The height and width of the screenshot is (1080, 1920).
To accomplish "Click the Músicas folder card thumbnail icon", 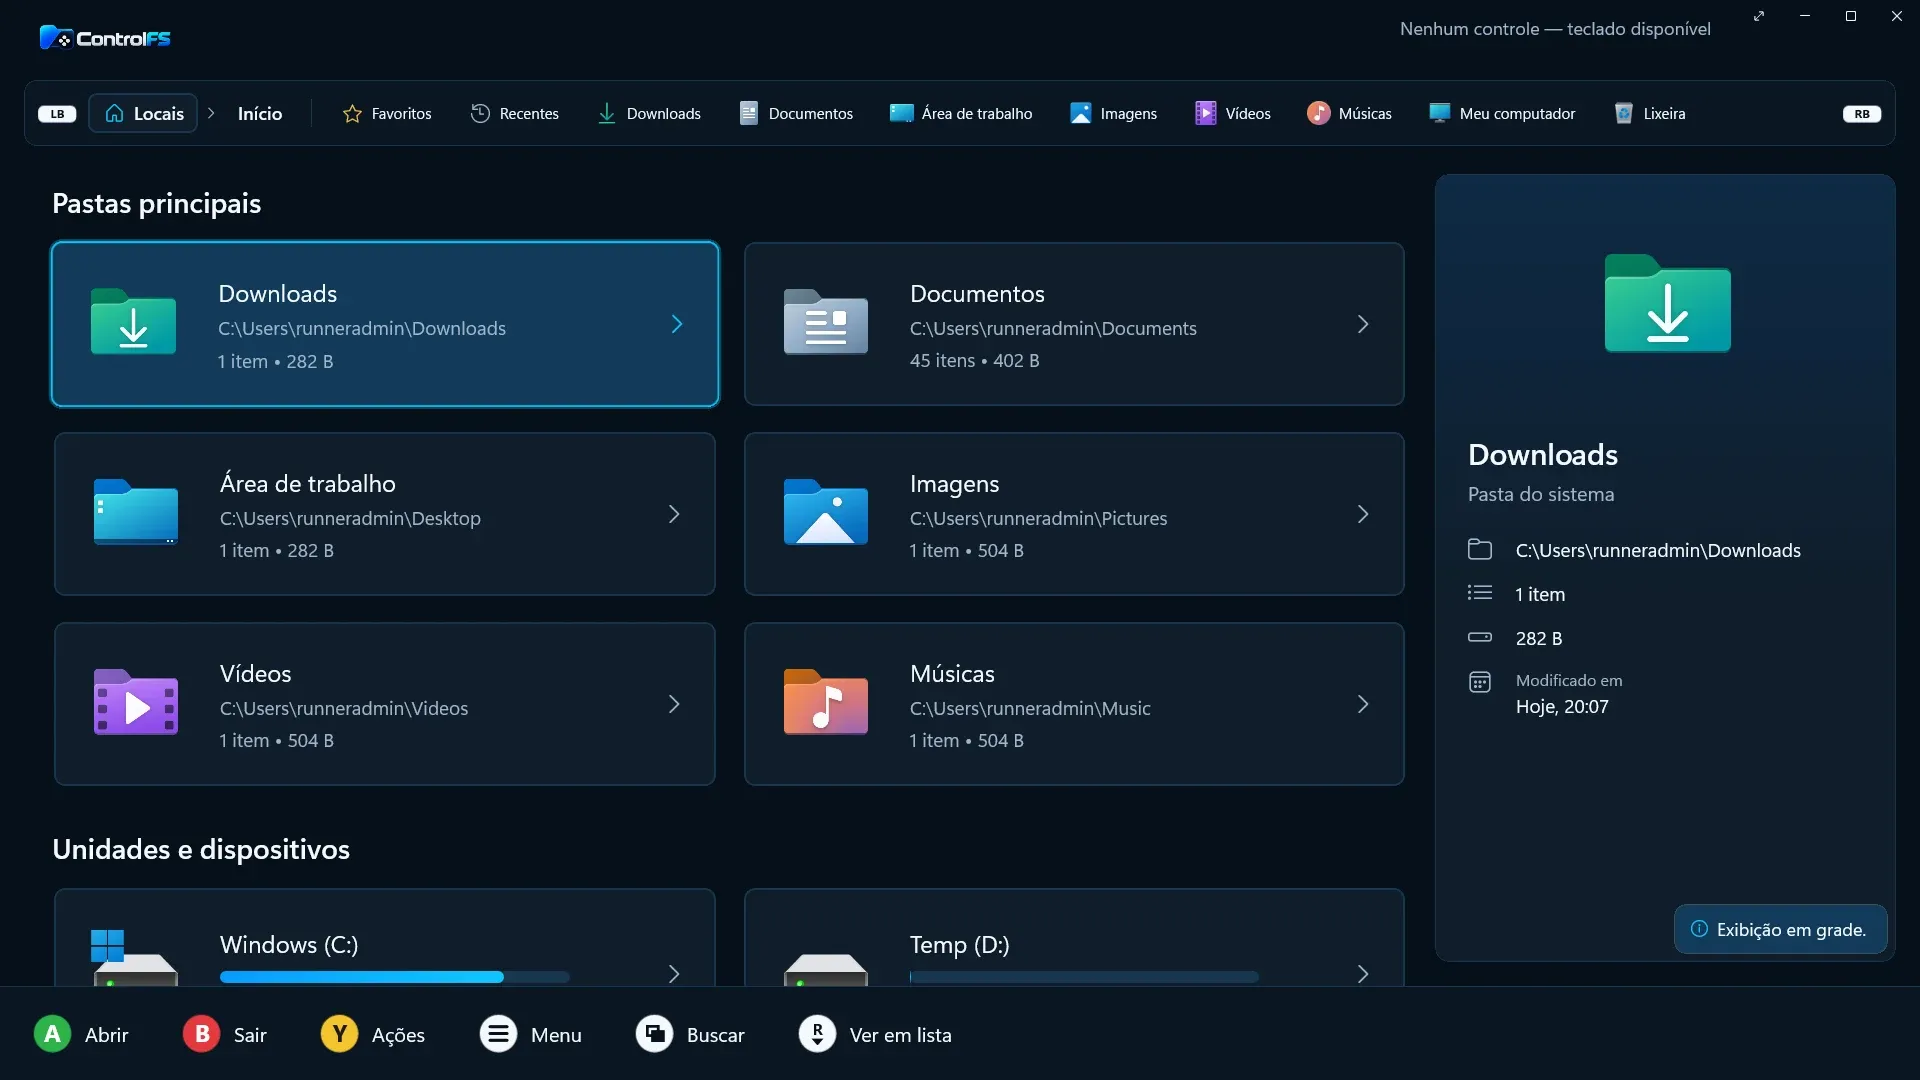I will (825, 702).
